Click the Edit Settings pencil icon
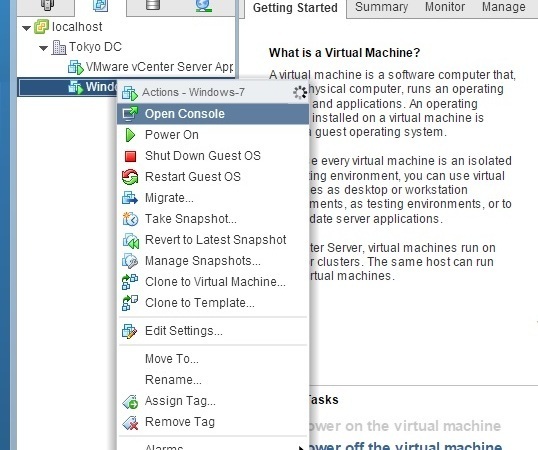The width and height of the screenshot is (538, 450). click(x=130, y=331)
